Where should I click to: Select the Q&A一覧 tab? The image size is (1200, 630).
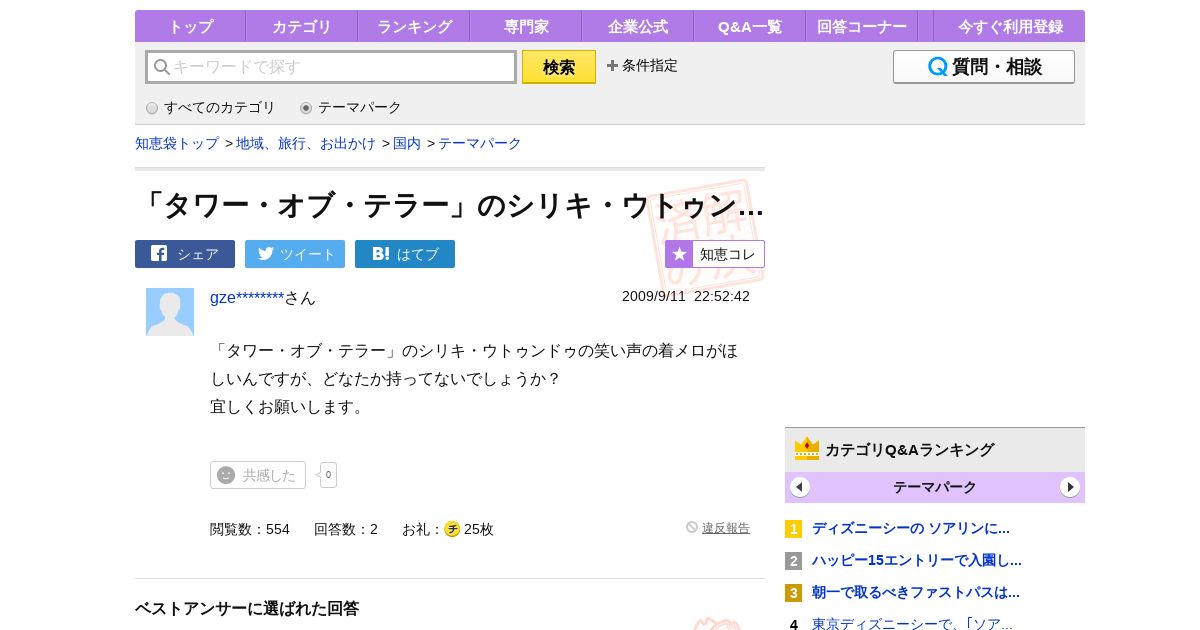(750, 27)
